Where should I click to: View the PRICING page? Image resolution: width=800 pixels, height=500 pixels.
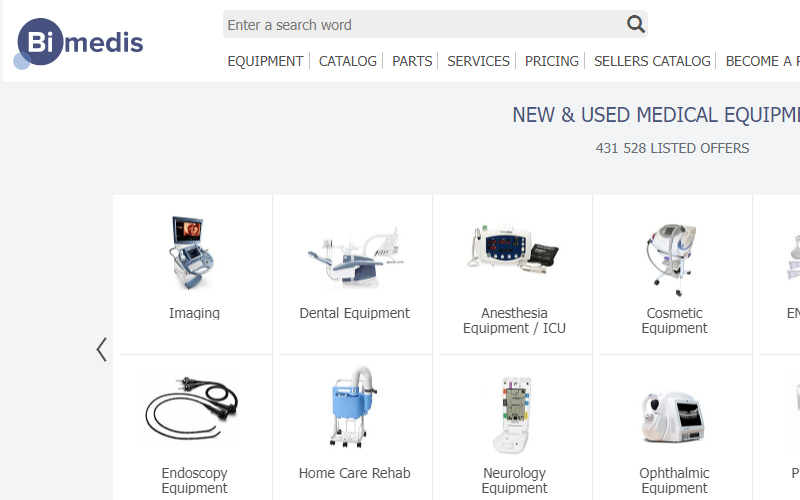tap(552, 61)
